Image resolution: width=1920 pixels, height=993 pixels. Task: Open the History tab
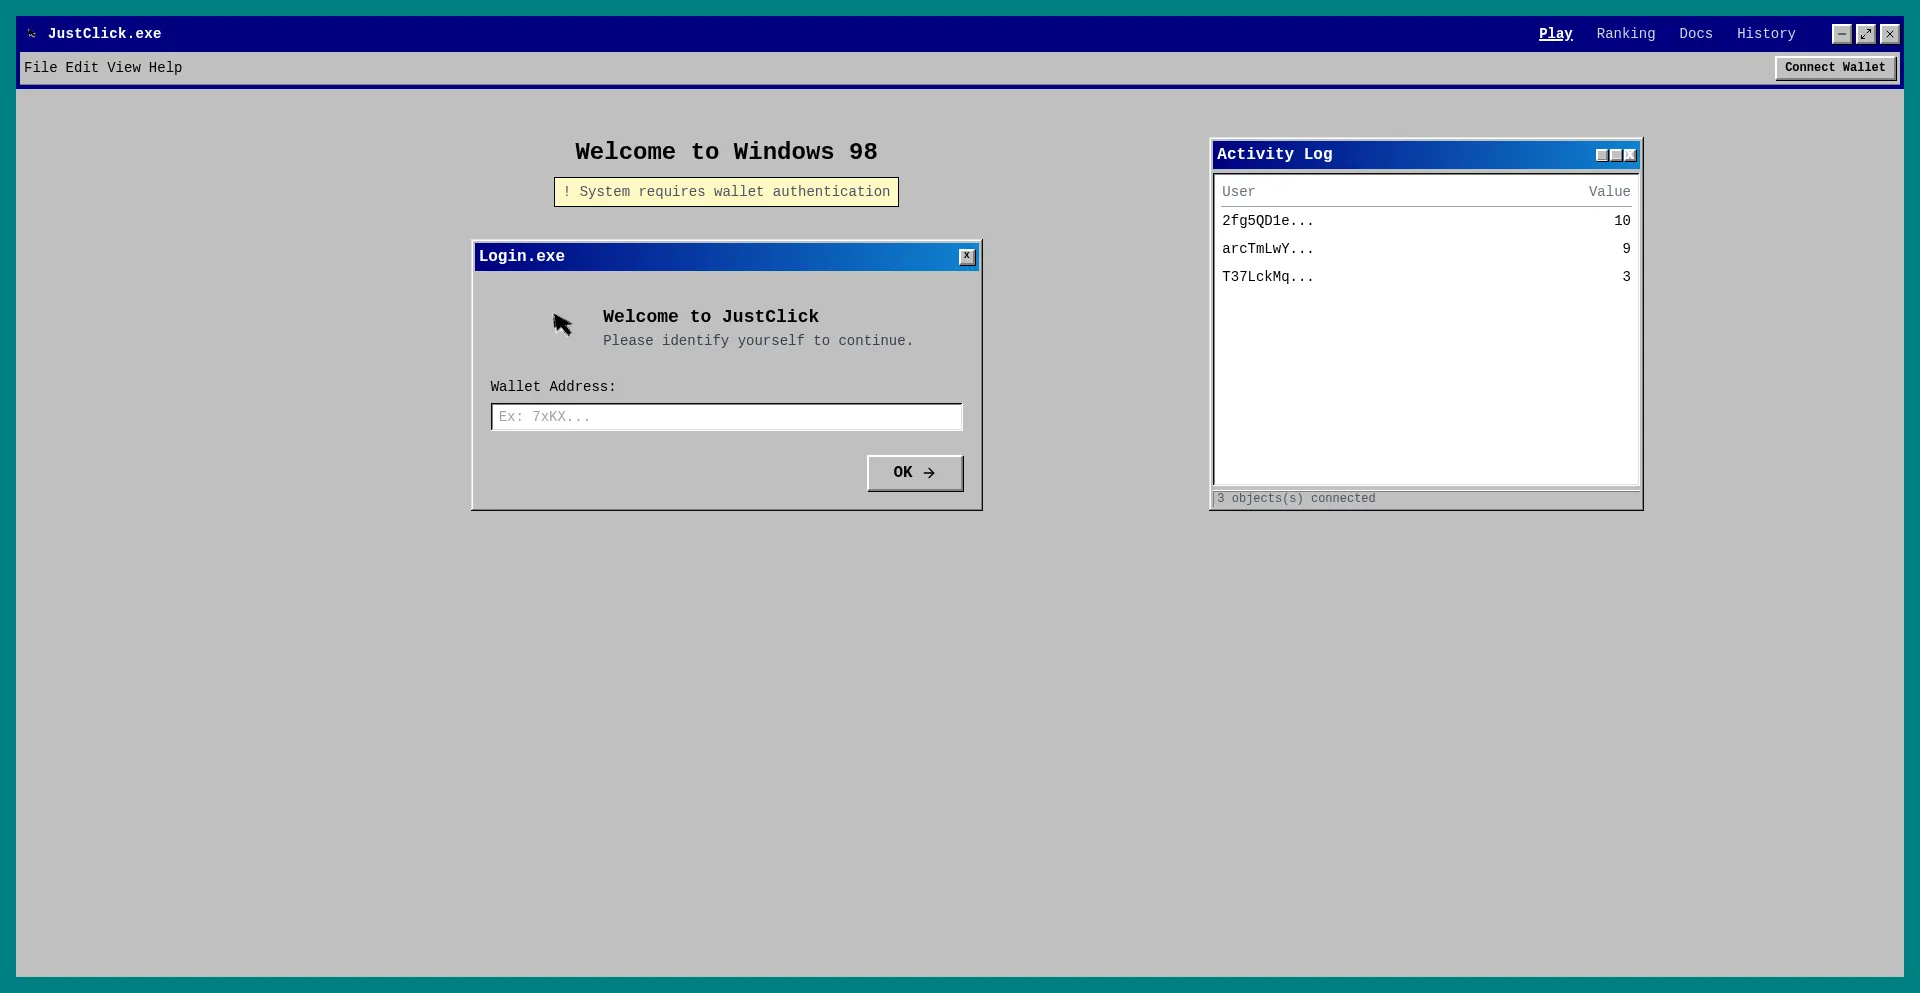click(1765, 34)
